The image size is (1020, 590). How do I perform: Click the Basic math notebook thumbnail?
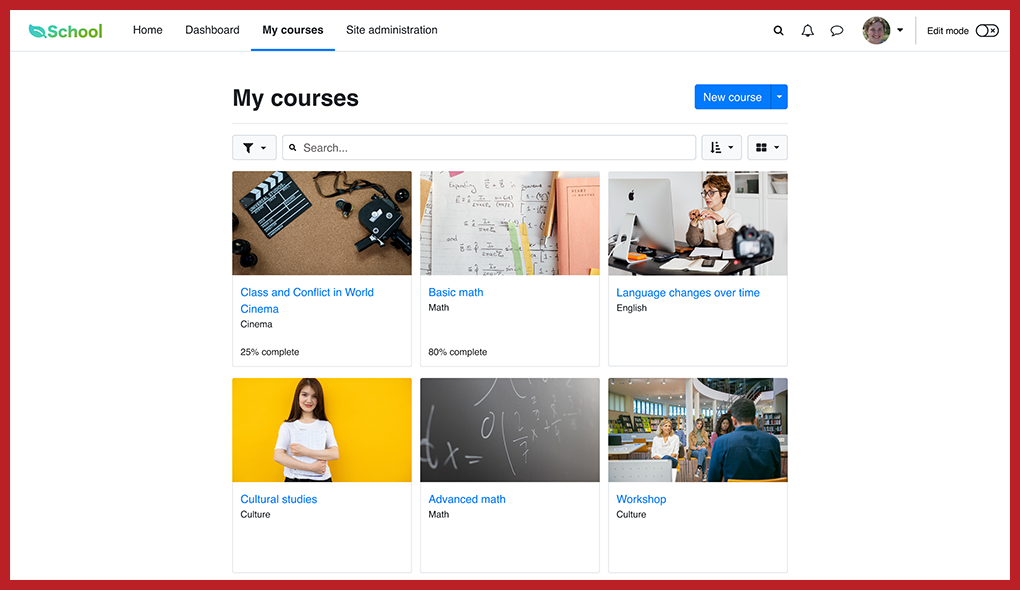[x=510, y=223]
